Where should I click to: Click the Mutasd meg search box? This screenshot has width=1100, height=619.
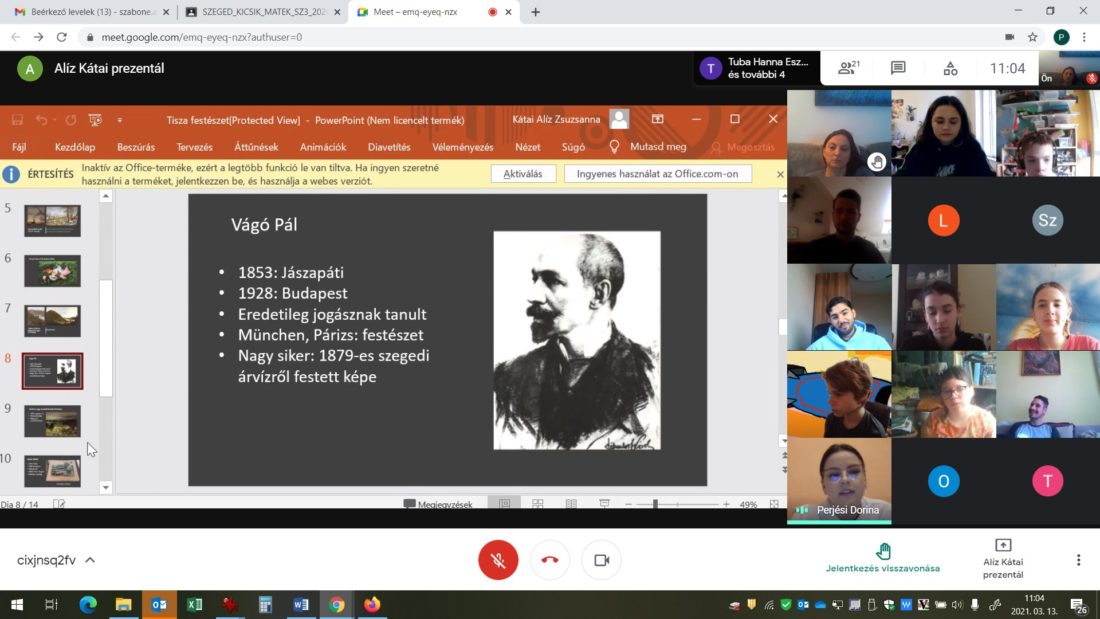(x=648, y=147)
